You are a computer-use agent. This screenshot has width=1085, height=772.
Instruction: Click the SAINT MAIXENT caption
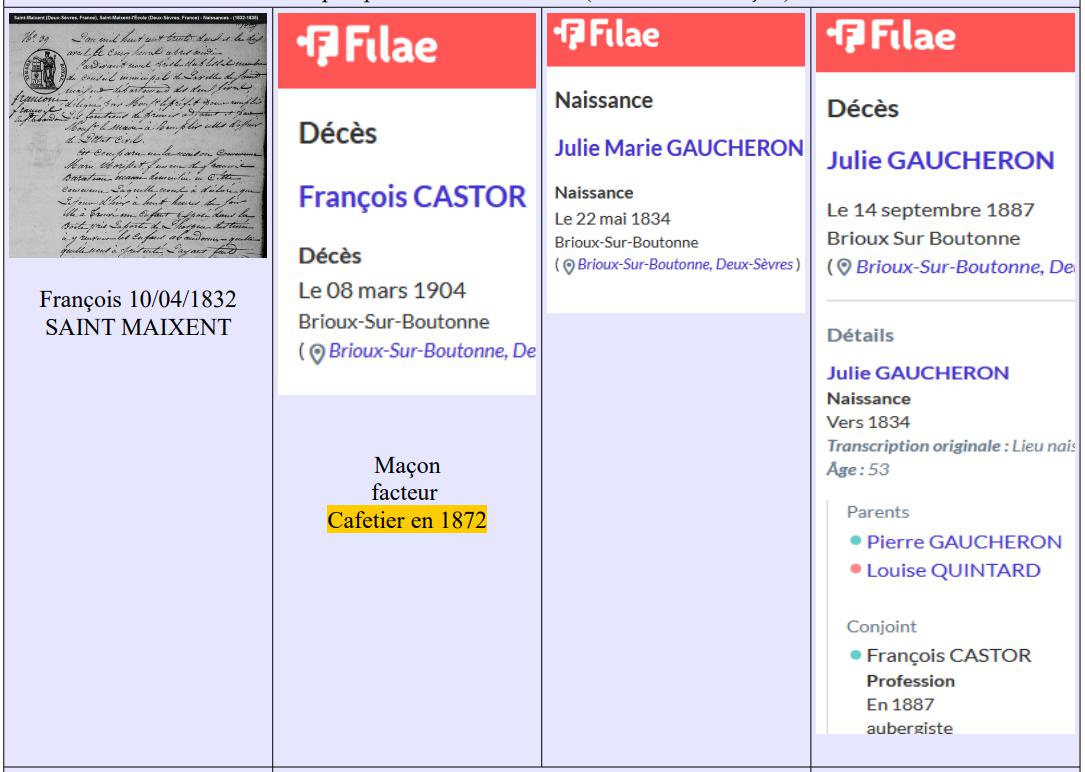click(x=138, y=327)
